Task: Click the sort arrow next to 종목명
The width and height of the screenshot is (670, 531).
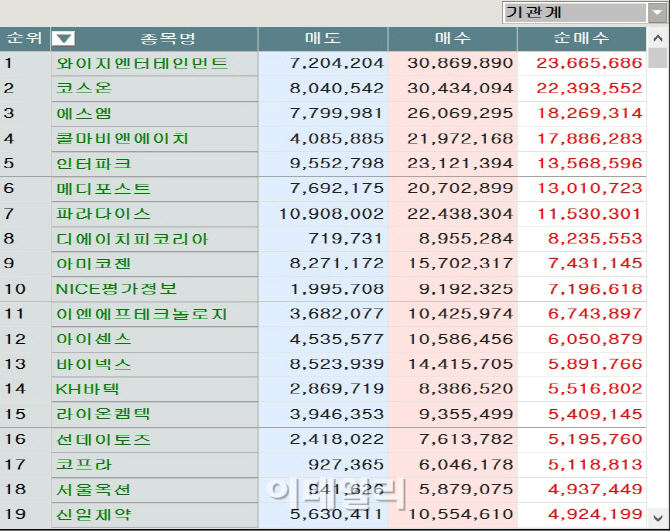Action: click(x=63, y=38)
